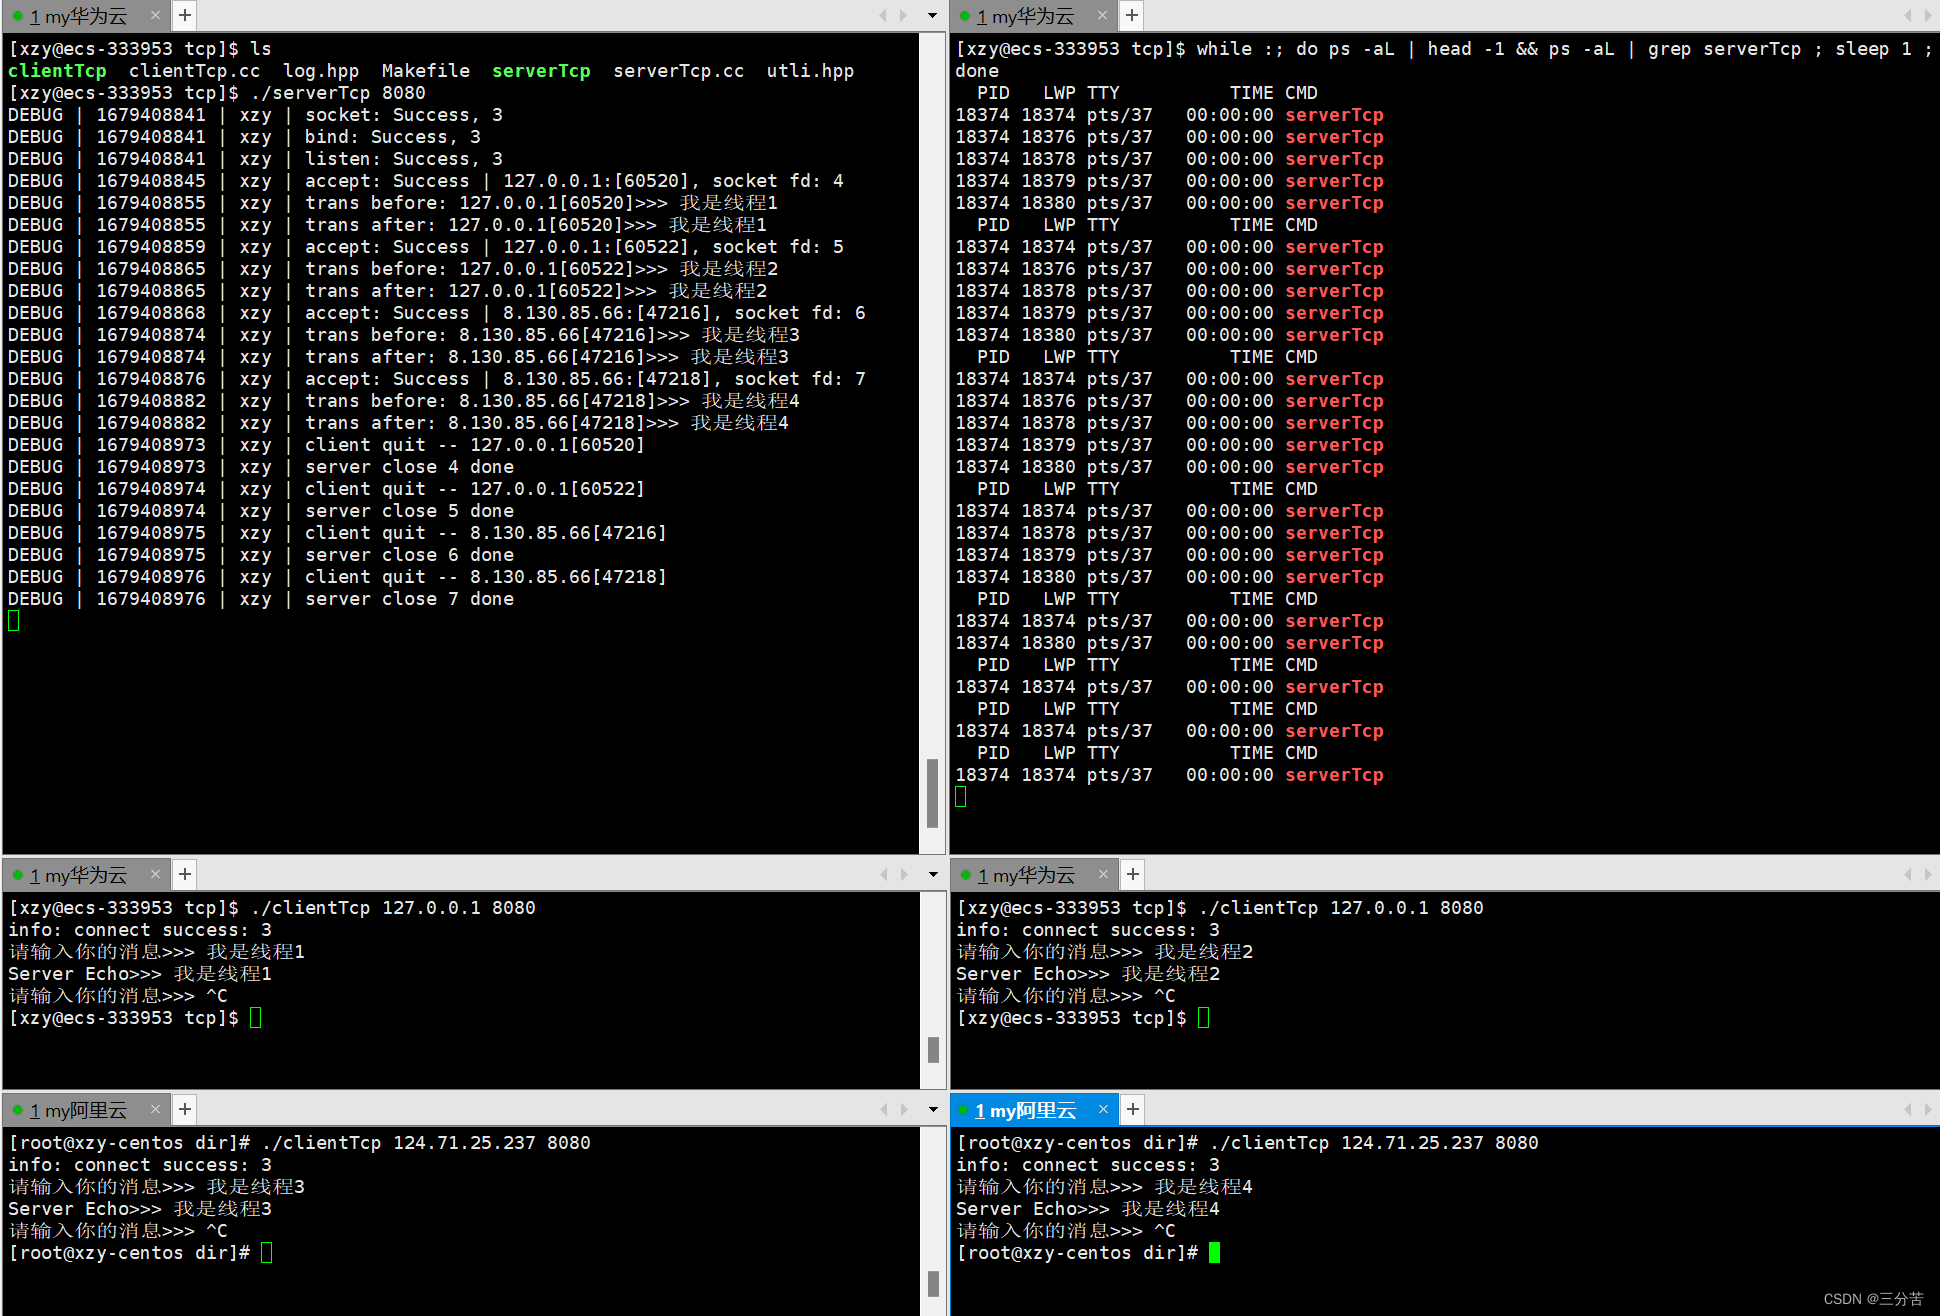Click 'Server Echo>>> 我是线程4' in the client pane
1940x1316 pixels.
coord(1088,1209)
